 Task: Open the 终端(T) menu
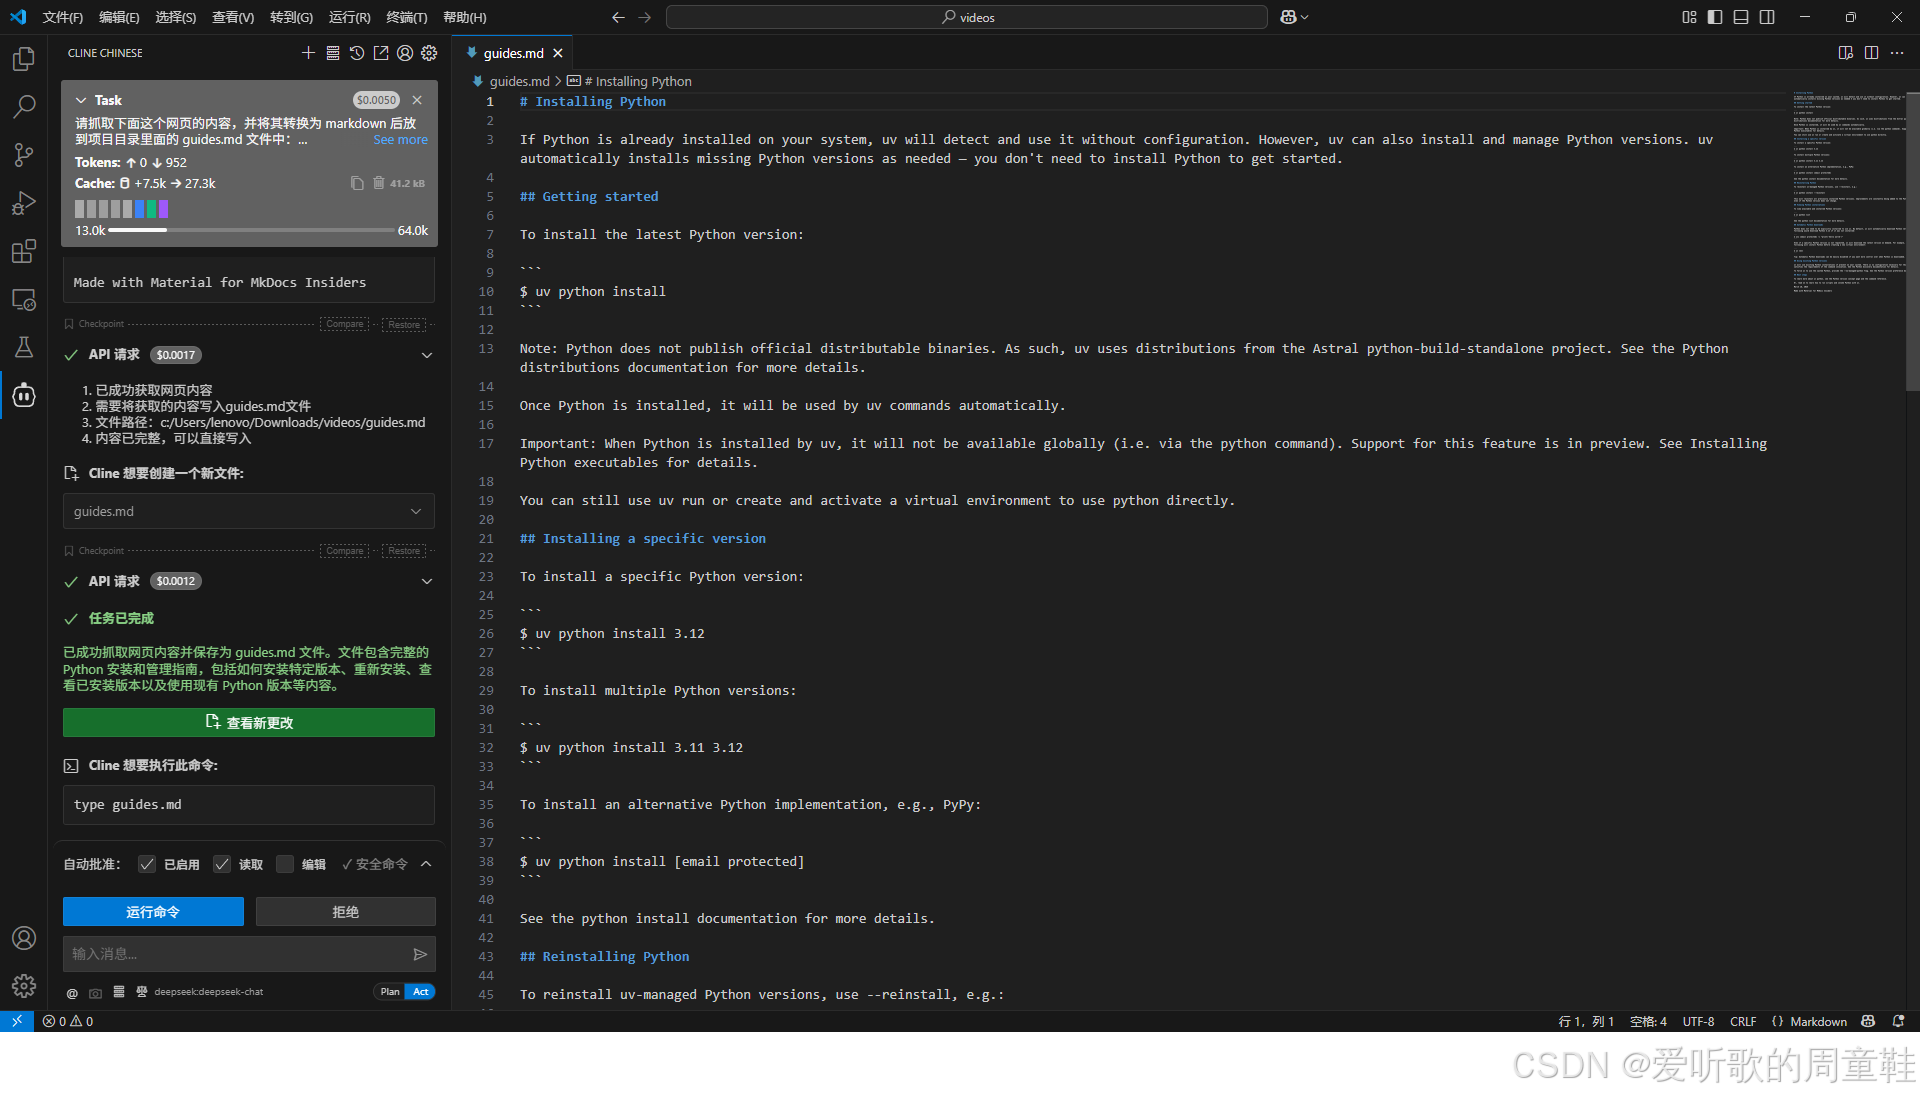click(x=407, y=17)
